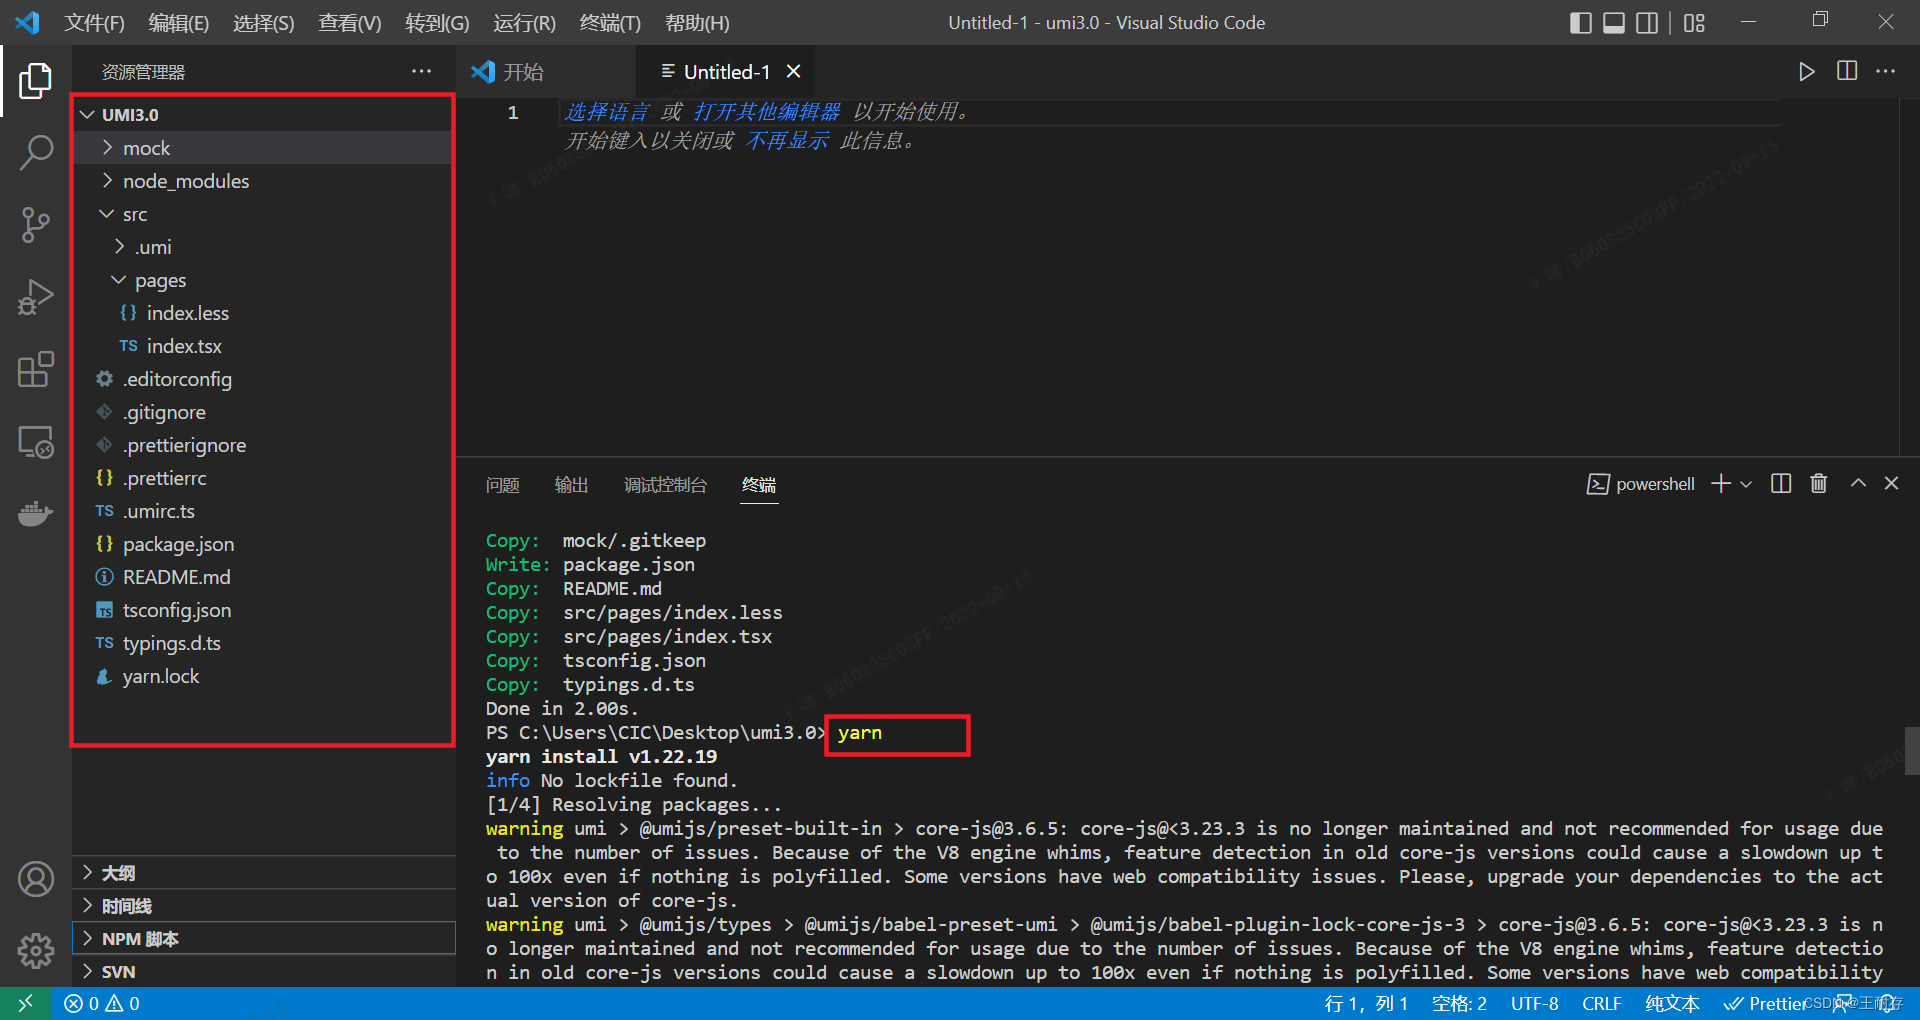Open the Explorer view in activity bar

point(36,81)
